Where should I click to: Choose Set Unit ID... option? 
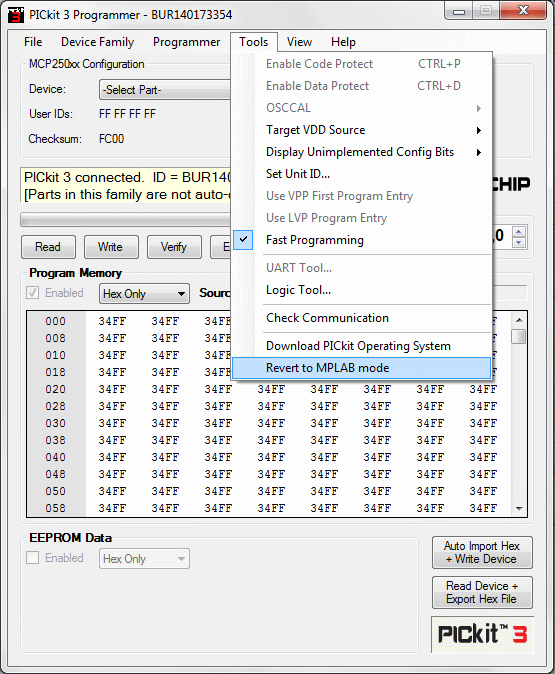(x=362, y=174)
